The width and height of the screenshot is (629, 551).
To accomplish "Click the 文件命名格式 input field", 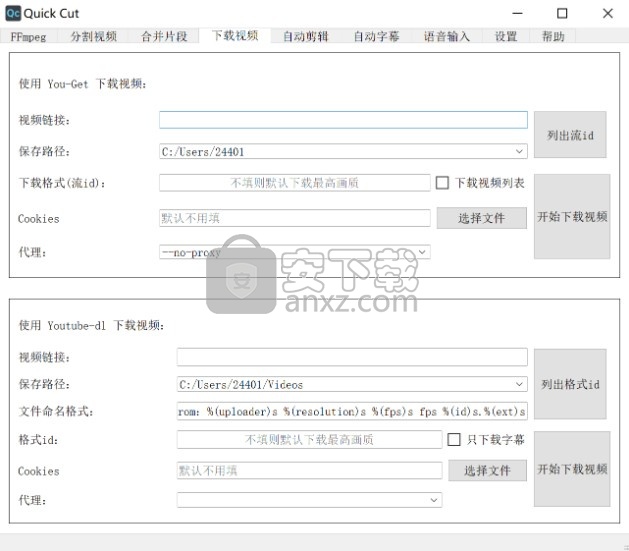I will click(x=352, y=411).
